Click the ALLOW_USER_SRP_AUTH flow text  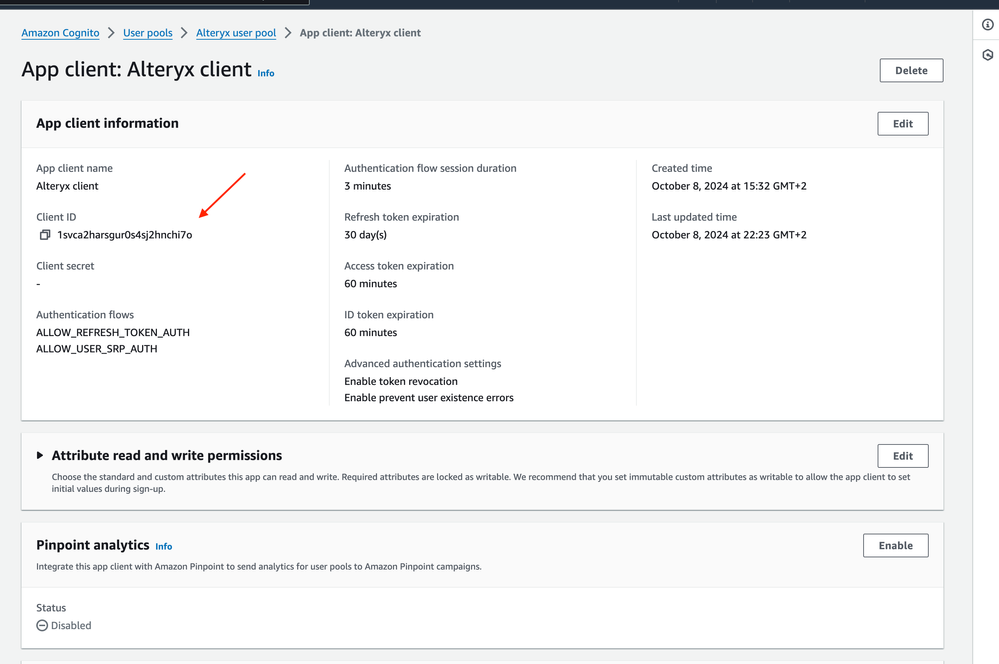[97, 349]
